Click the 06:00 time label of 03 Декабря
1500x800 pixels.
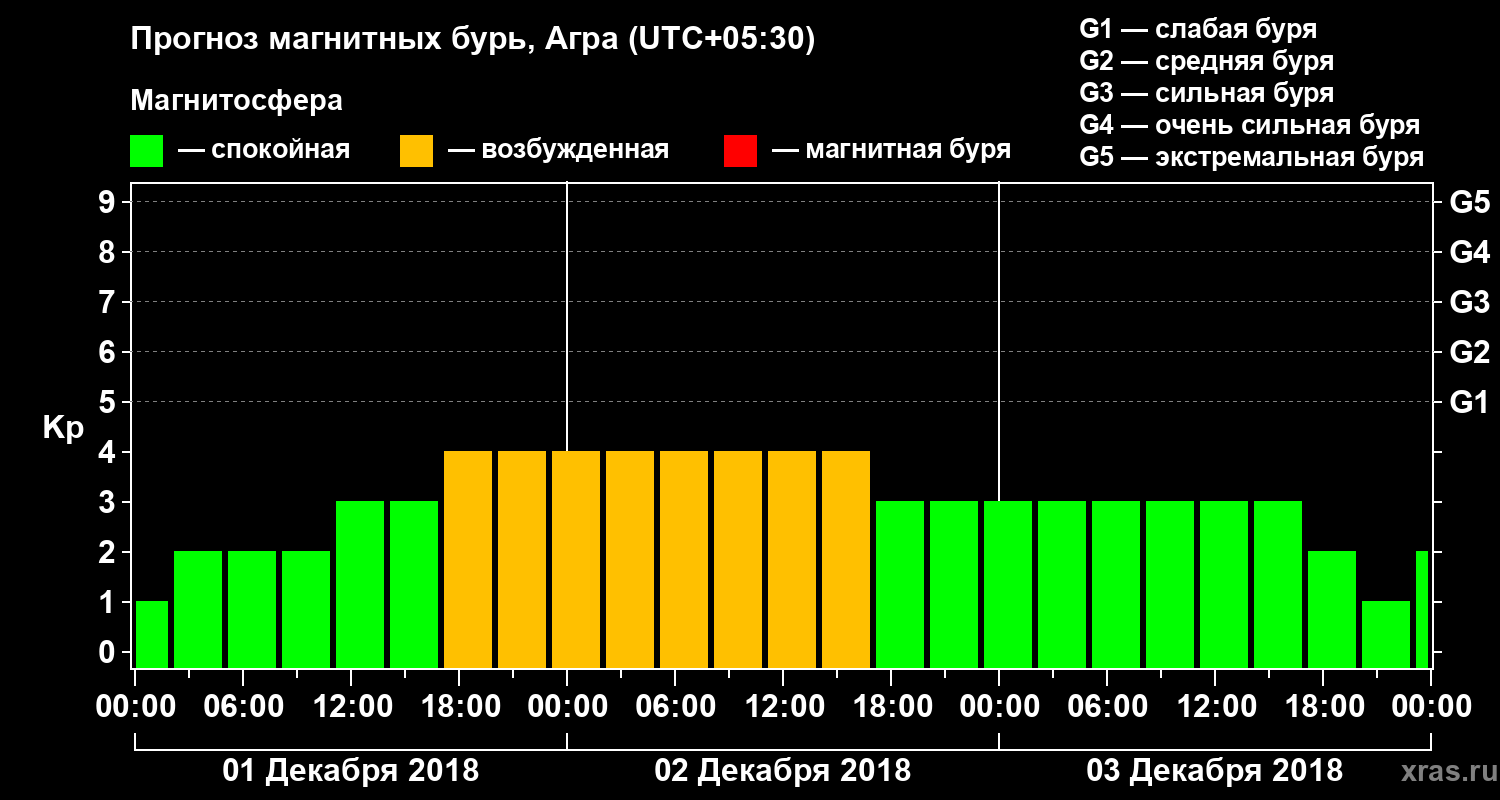[x=1107, y=706]
